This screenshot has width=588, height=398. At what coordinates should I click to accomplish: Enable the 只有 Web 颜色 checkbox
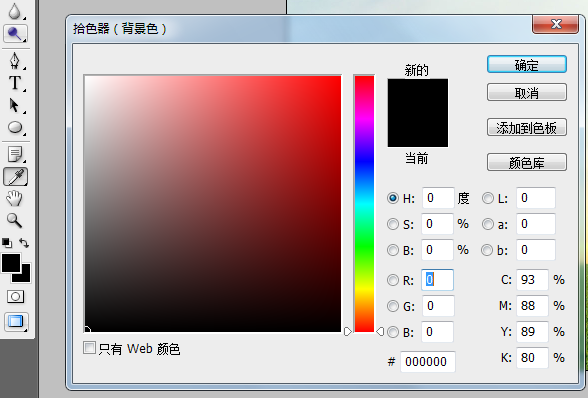(89, 348)
